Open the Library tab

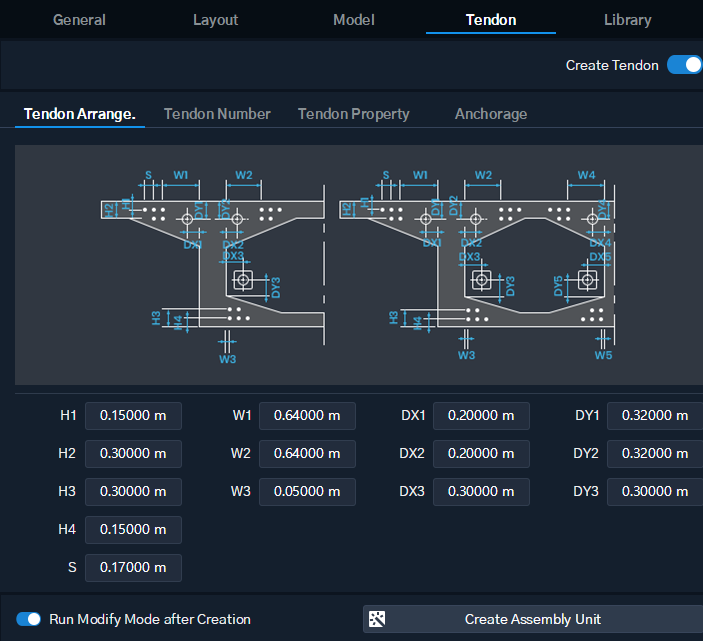[627, 20]
